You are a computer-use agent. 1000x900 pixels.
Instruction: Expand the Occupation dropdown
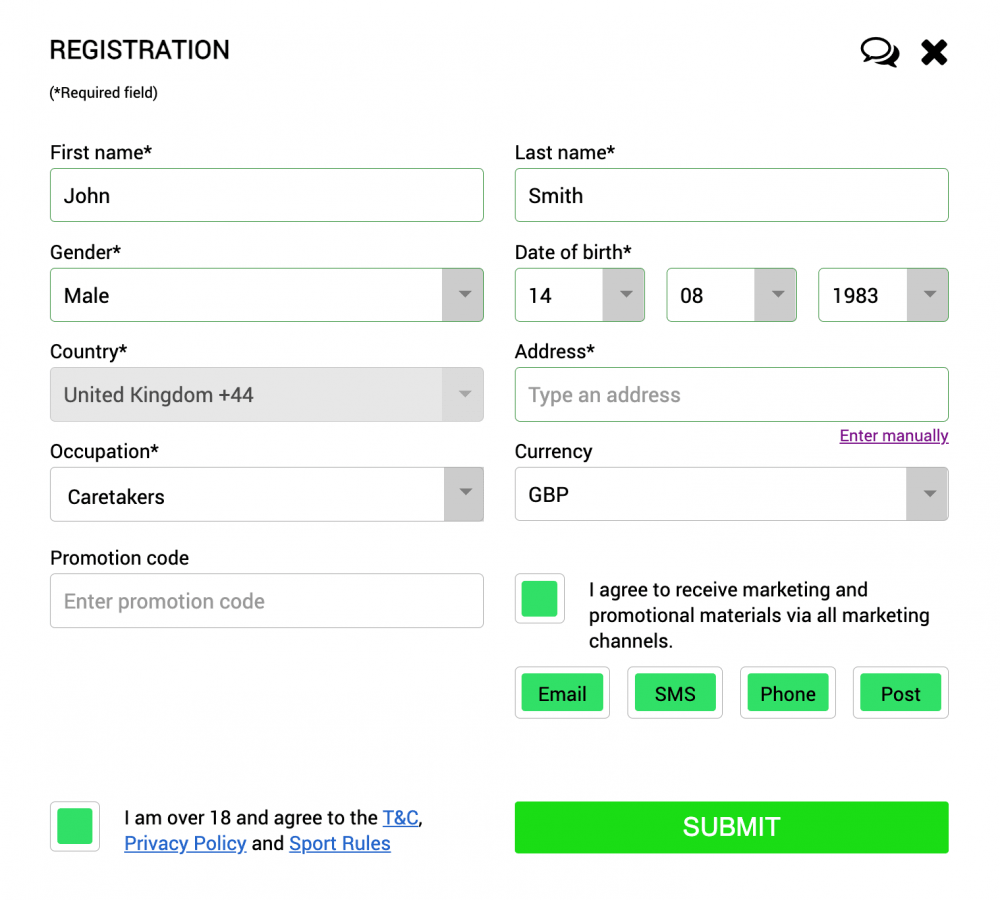coord(463,494)
